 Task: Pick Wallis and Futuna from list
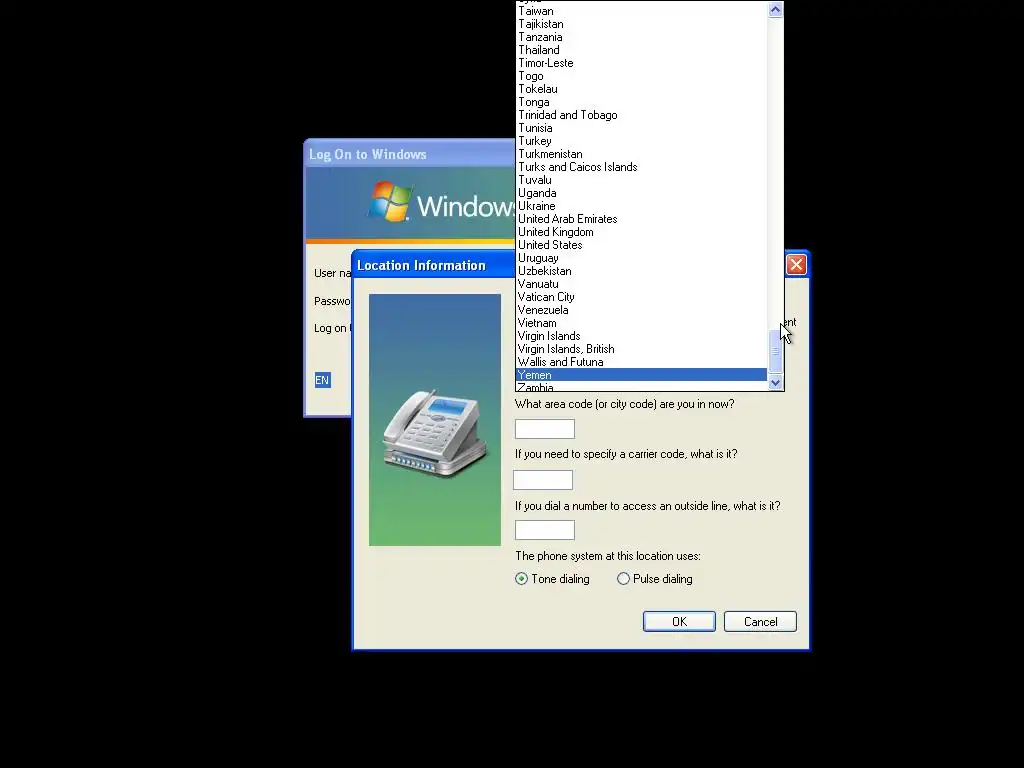pyautogui.click(x=641, y=362)
